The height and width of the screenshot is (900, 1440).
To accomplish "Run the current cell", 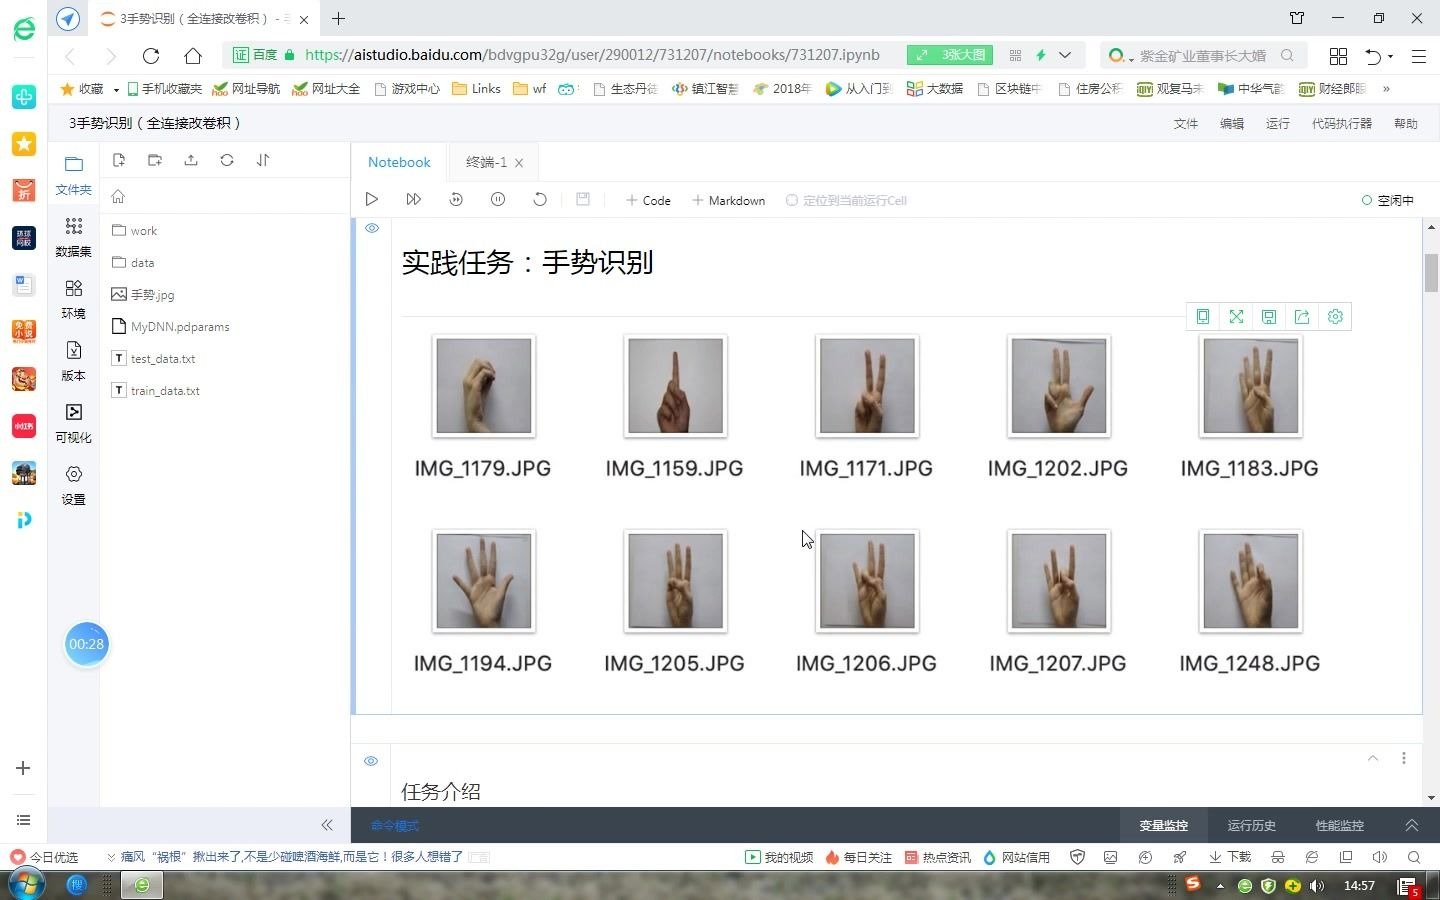I will tap(371, 200).
